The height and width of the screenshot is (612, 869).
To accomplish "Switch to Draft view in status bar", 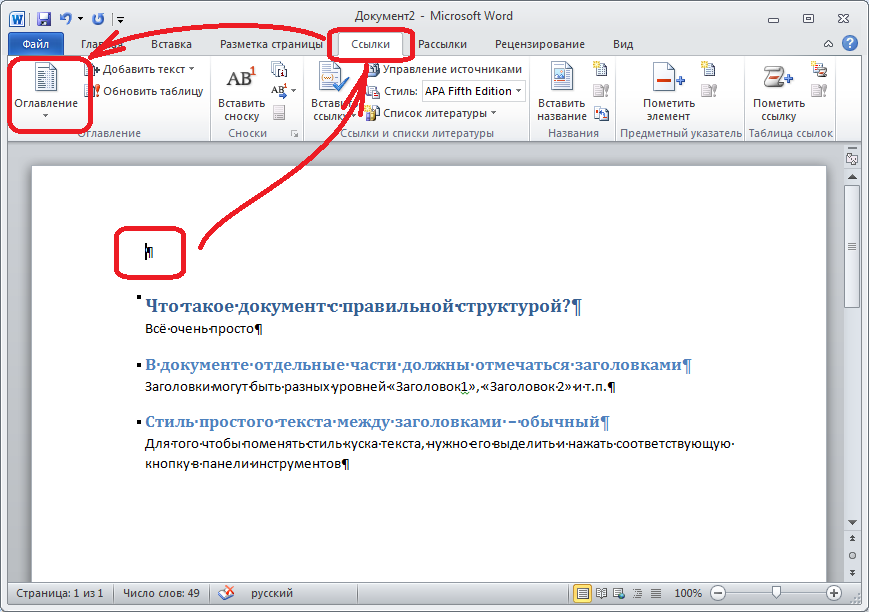I will pos(655,593).
